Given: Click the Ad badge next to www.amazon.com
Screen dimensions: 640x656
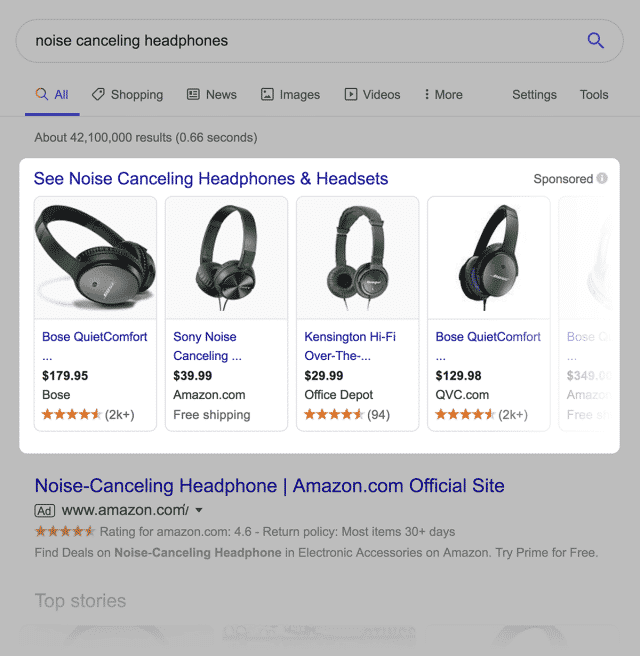Looking at the screenshot, I should point(44,511).
